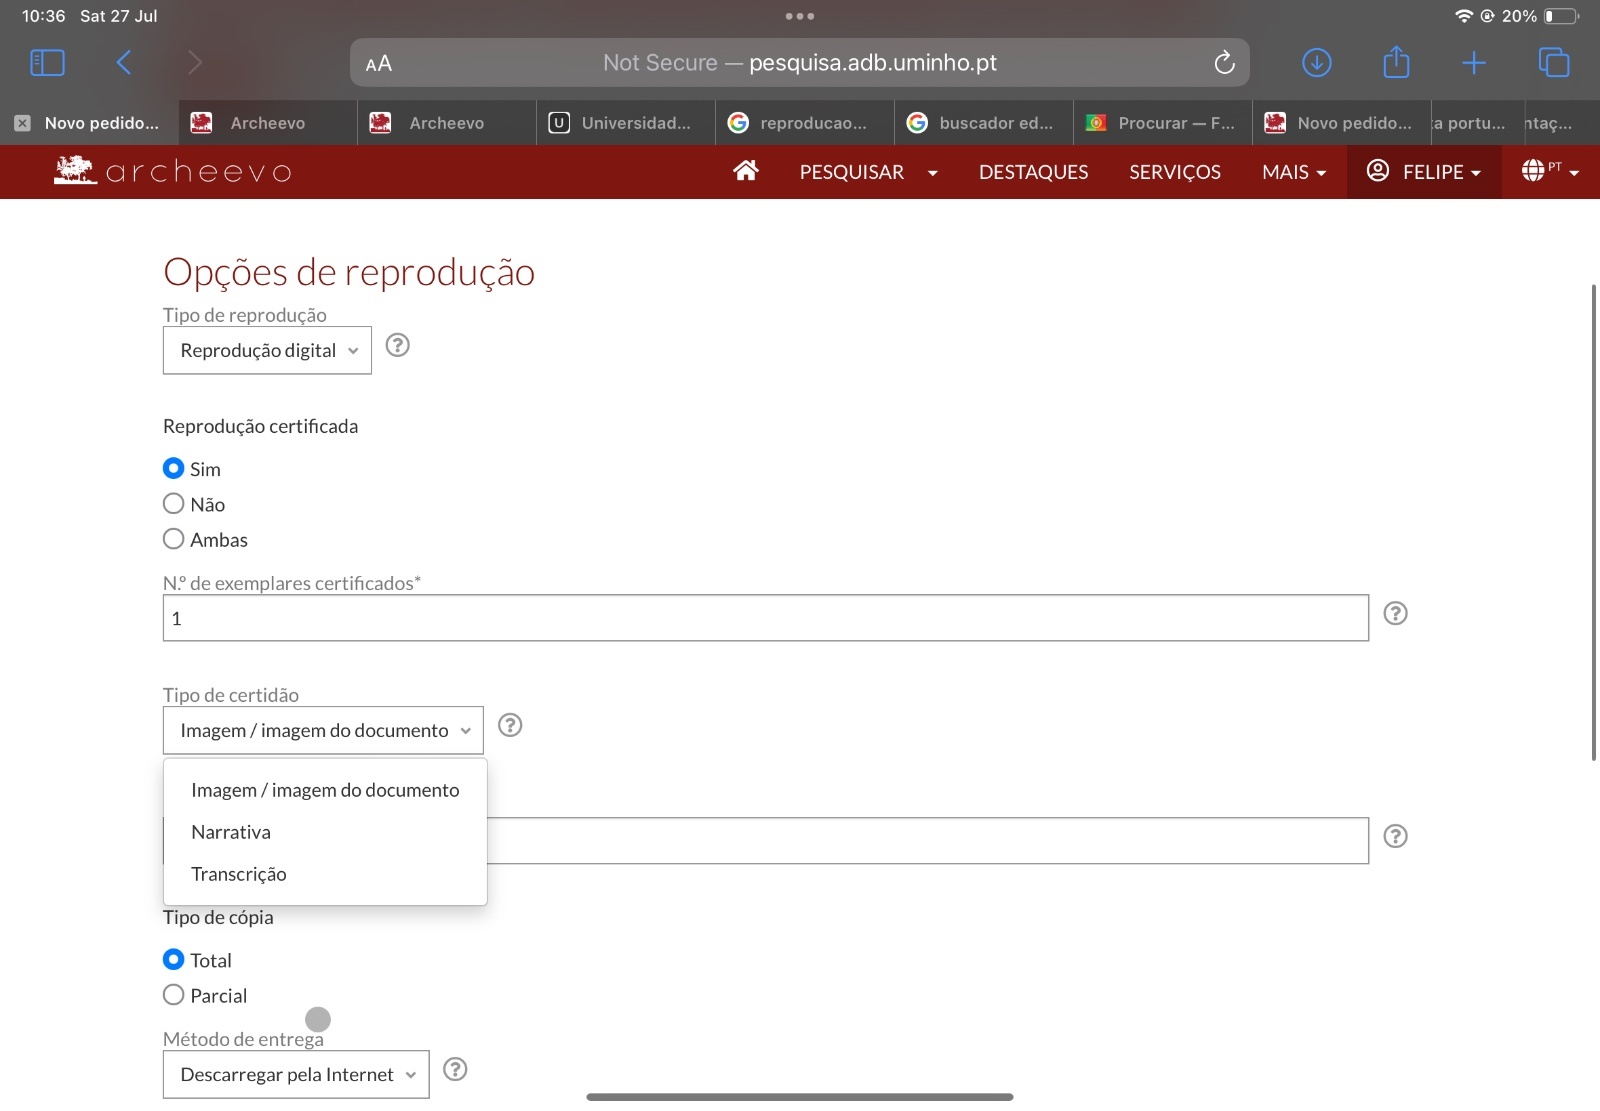Expand the PESQUISAR caret dropdown
Image resolution: width=1600 pixels, height=1111 pixels.
point(933,173)
